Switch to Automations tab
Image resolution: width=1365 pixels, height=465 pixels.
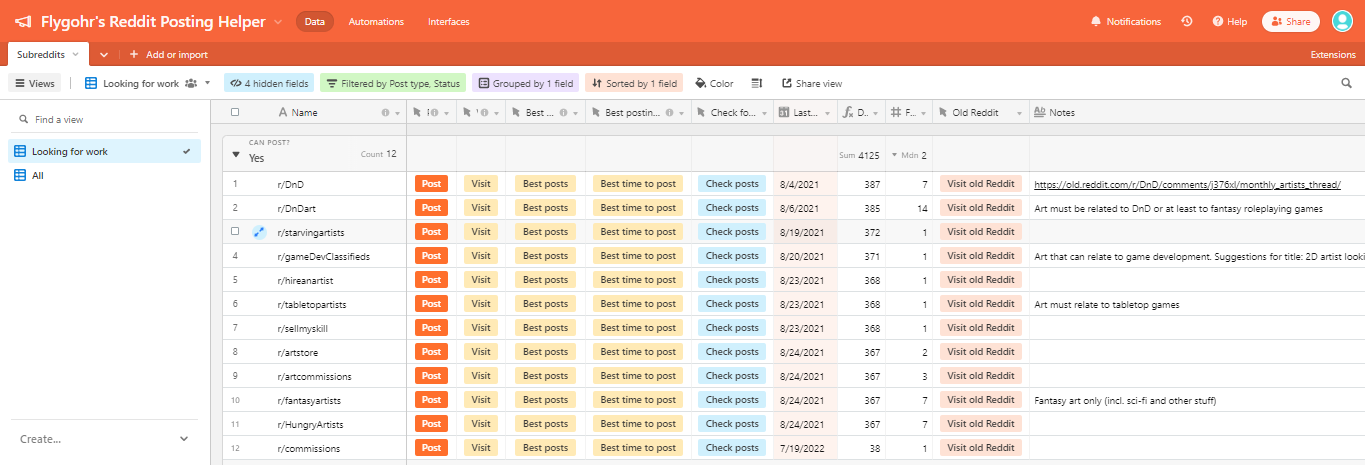376,21
